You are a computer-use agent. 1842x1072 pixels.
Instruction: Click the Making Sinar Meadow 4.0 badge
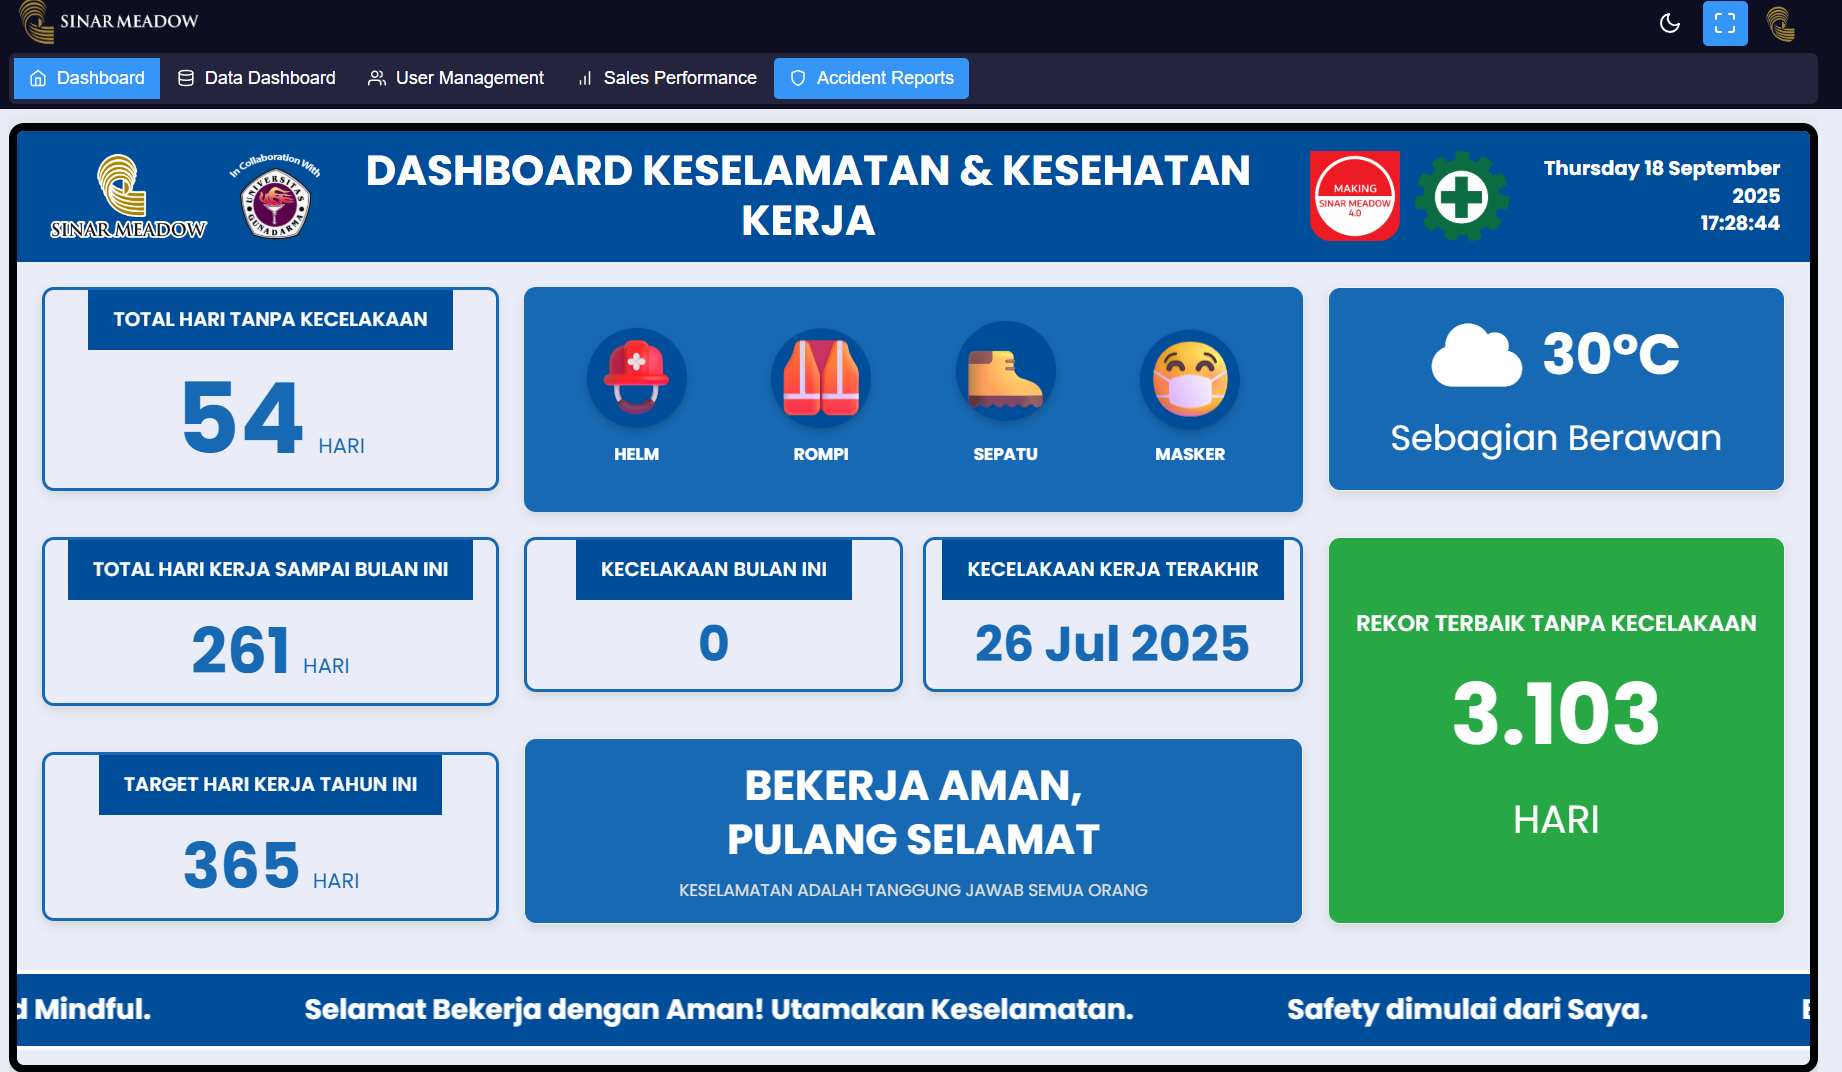click(x=1354, y=196)
